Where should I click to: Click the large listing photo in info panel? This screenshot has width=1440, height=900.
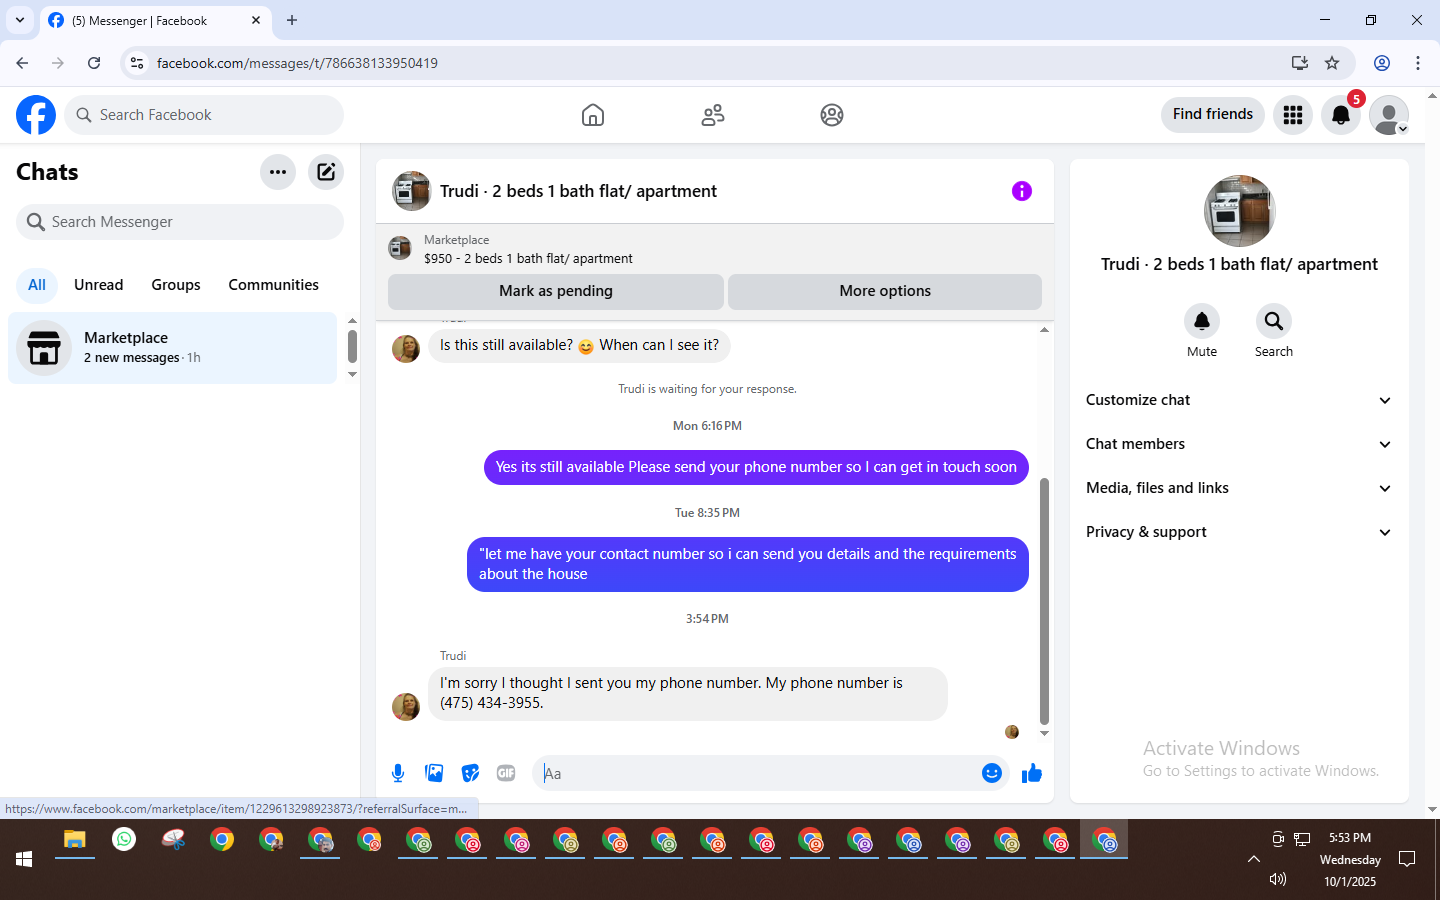coord(1240,211)
